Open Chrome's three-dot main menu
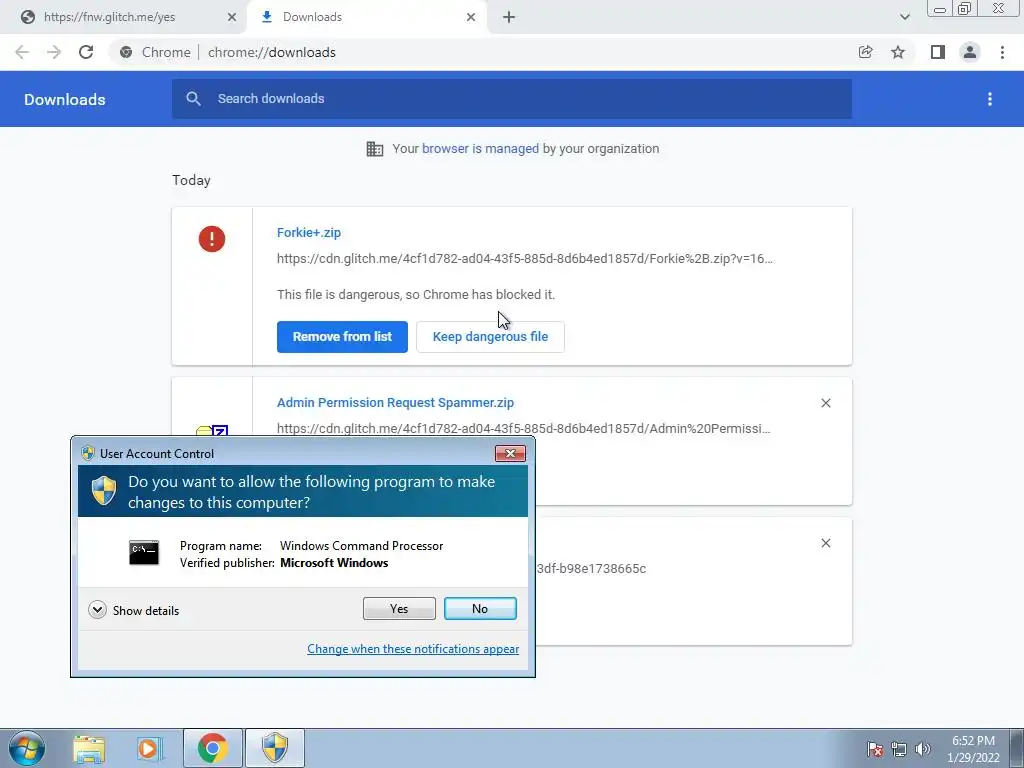This screenshot has height=768, width=1024. click(1002, 52)
